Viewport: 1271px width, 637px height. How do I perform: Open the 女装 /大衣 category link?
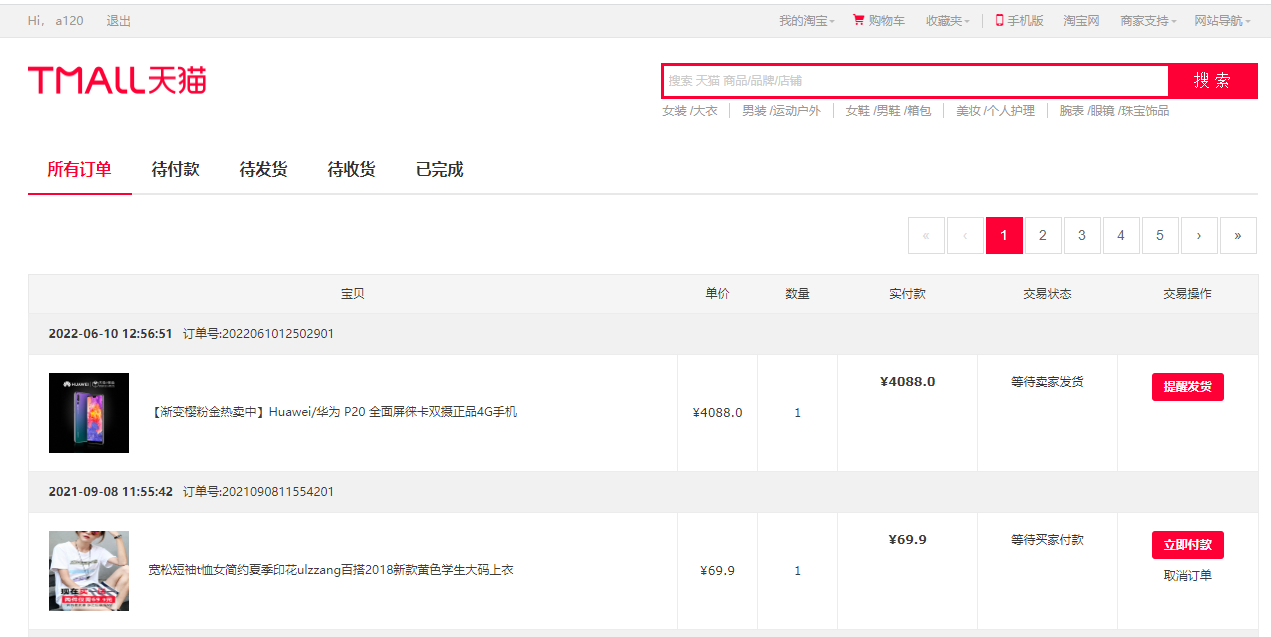[690, 111]
